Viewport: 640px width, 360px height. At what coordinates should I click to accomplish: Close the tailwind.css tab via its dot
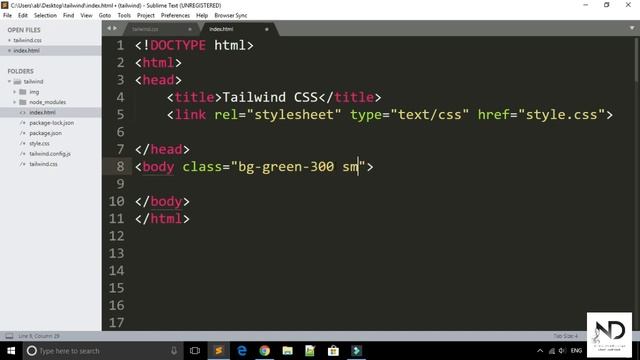[190, 29]
